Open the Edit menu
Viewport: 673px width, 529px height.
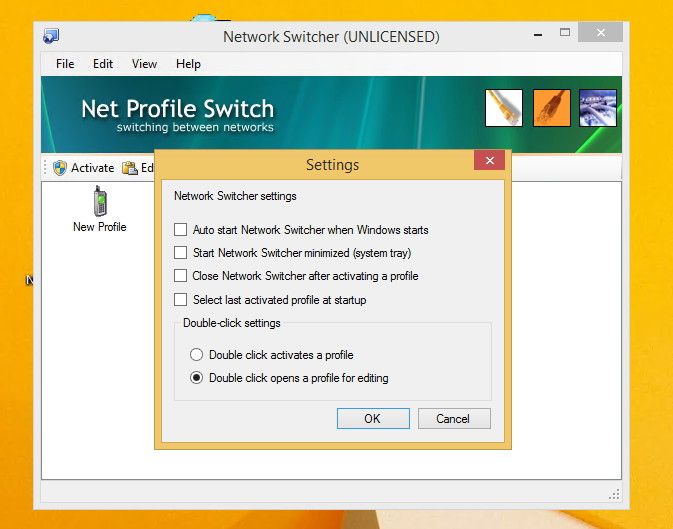103,64
